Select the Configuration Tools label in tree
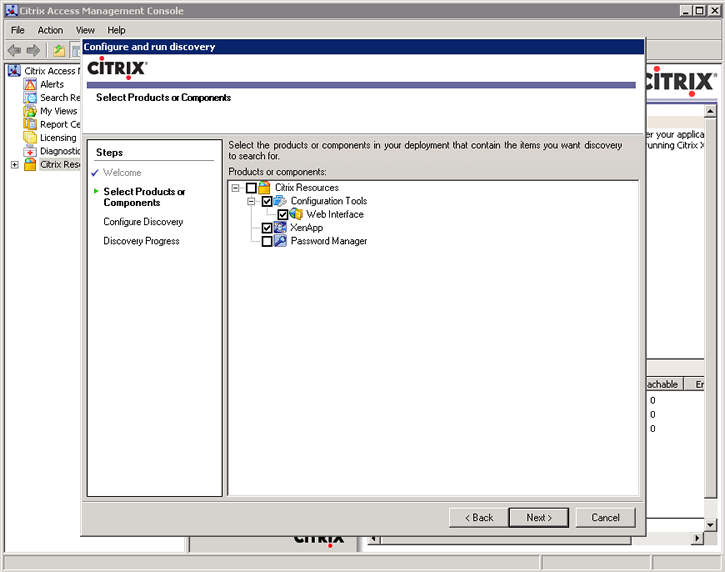725x572 pixels. (x=328, y=201)
